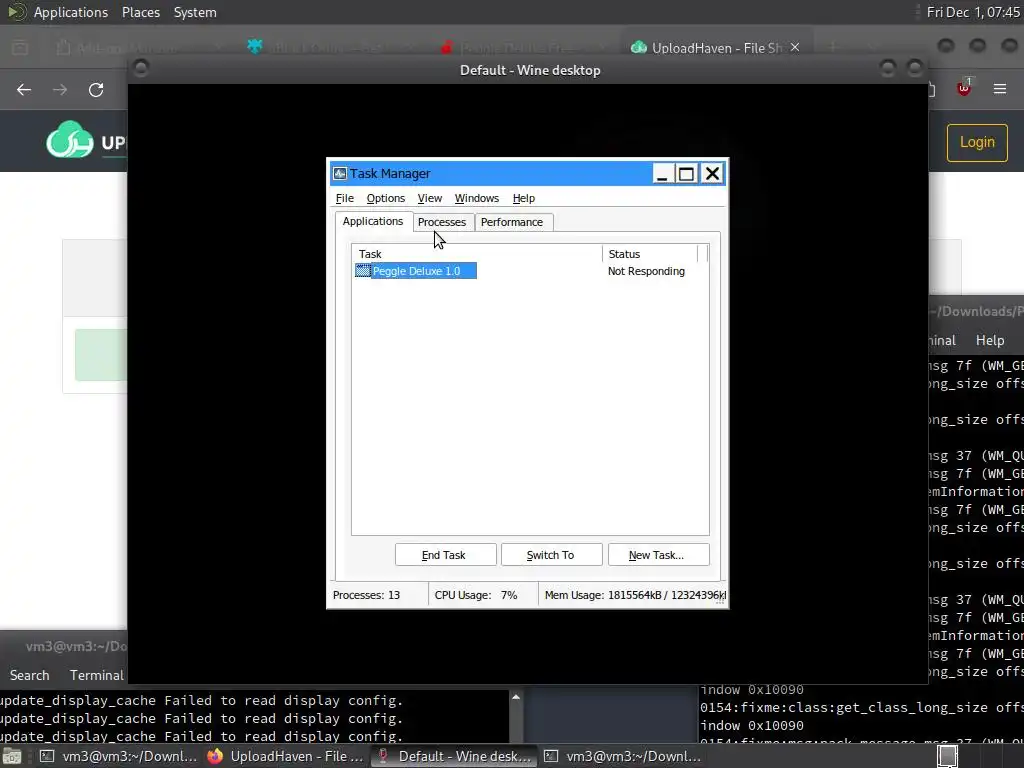Click the Wine desktop window menu button at left
The height and width of the screenshot is (768, 1024).
pos(140,67)
